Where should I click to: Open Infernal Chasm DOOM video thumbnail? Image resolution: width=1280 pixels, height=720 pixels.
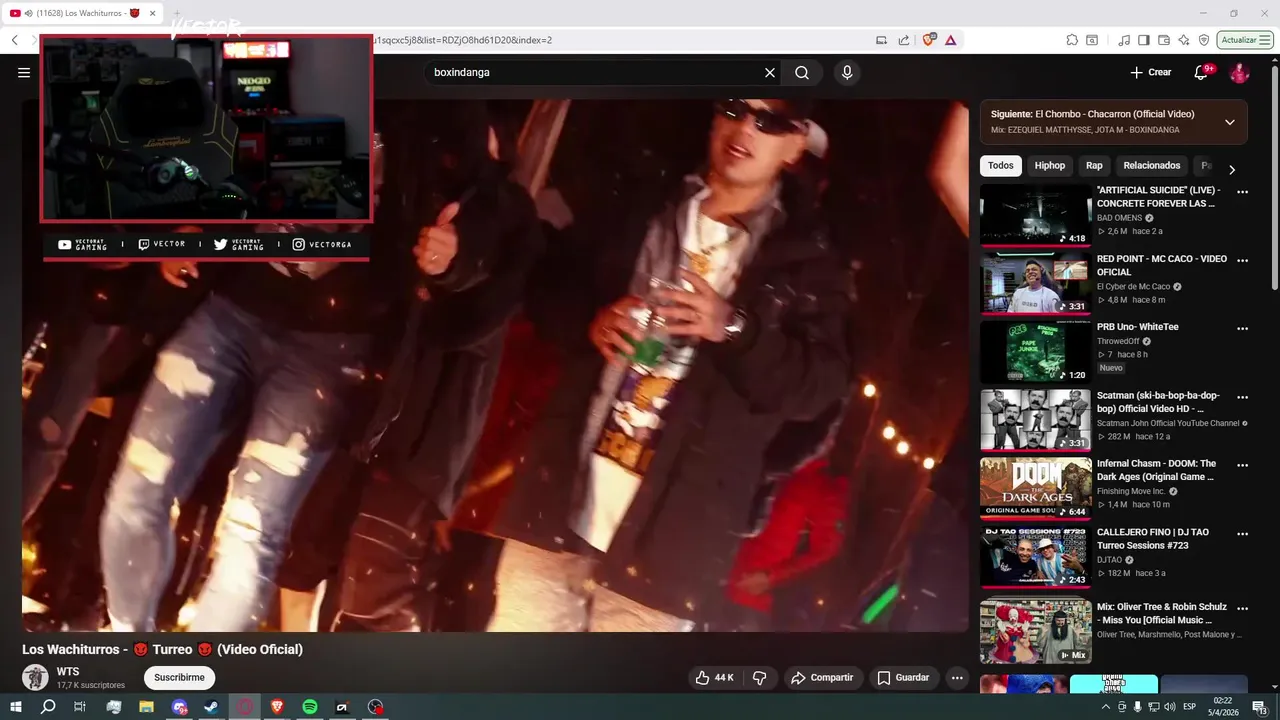[x=1036, y=488]
